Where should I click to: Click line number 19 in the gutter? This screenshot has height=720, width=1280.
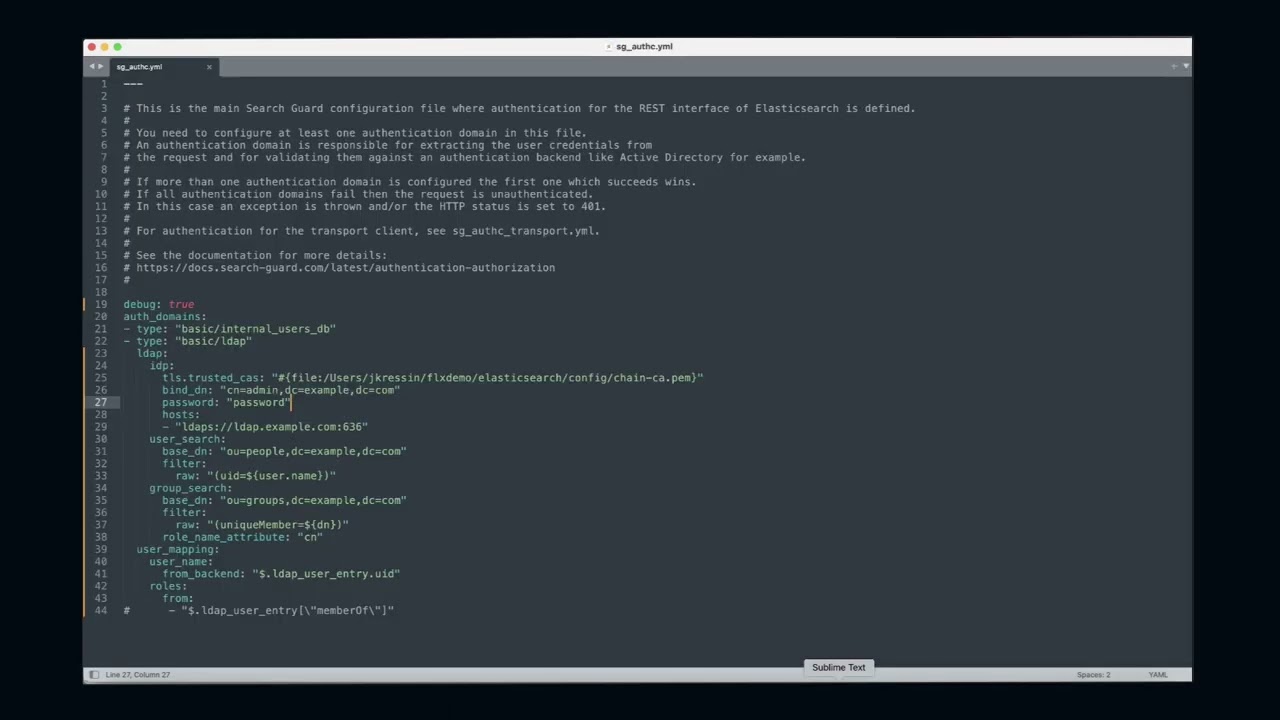click(x=101, y=304)
